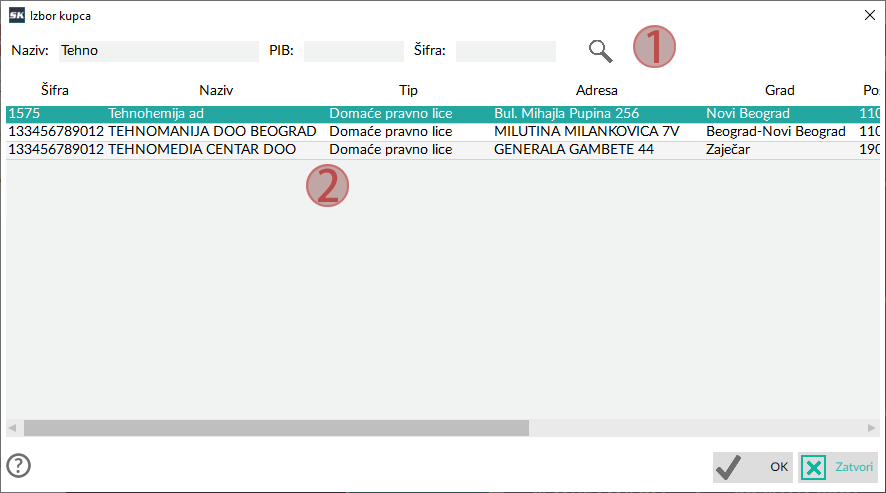Click the scrollbar right arrow
886x493 pixels.
click(871, 428)
